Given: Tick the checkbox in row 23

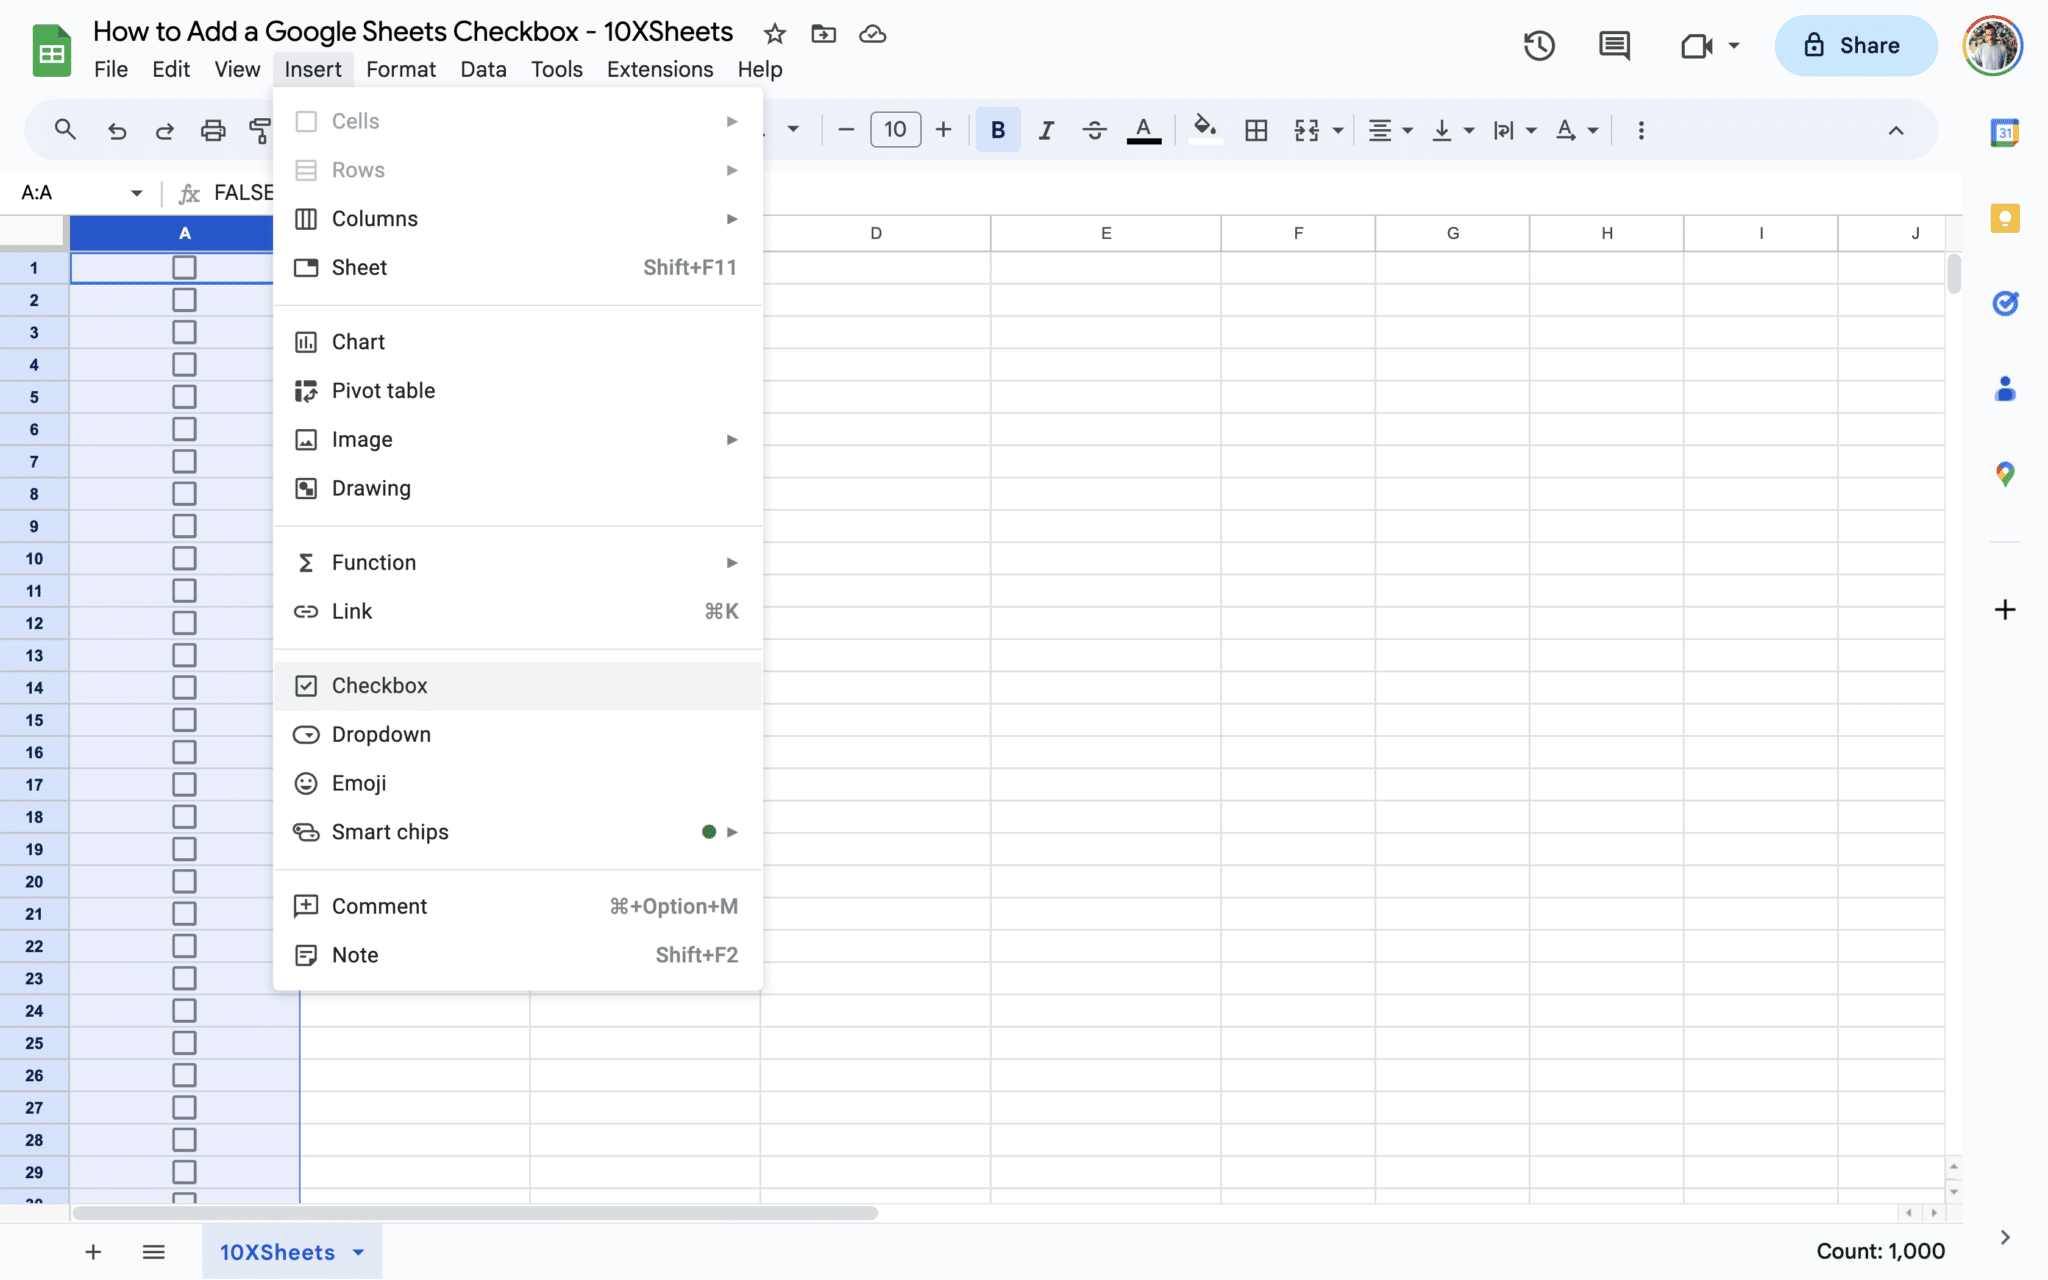Looking at the screenshot, I should pyautogui.click(x=184, y=978).
